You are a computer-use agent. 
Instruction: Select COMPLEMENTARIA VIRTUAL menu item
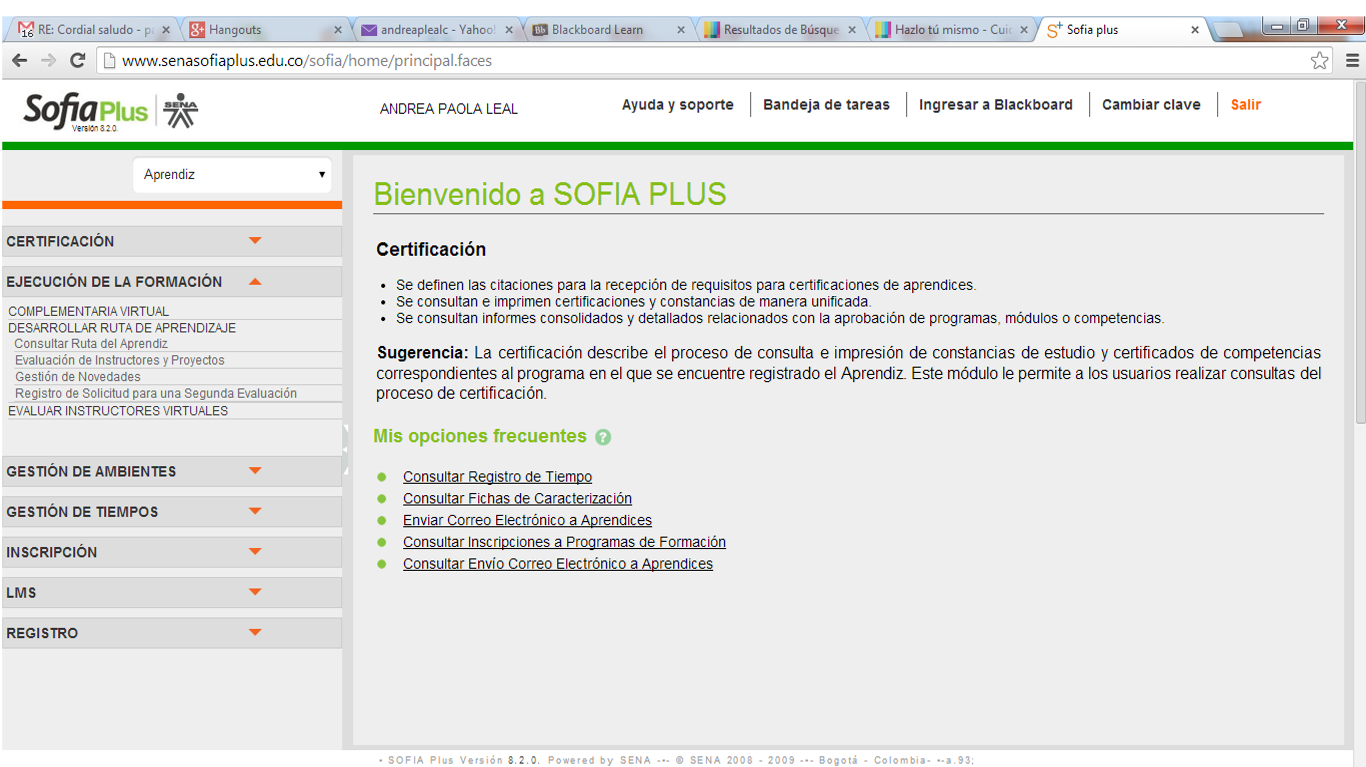(x=89, y=311)
